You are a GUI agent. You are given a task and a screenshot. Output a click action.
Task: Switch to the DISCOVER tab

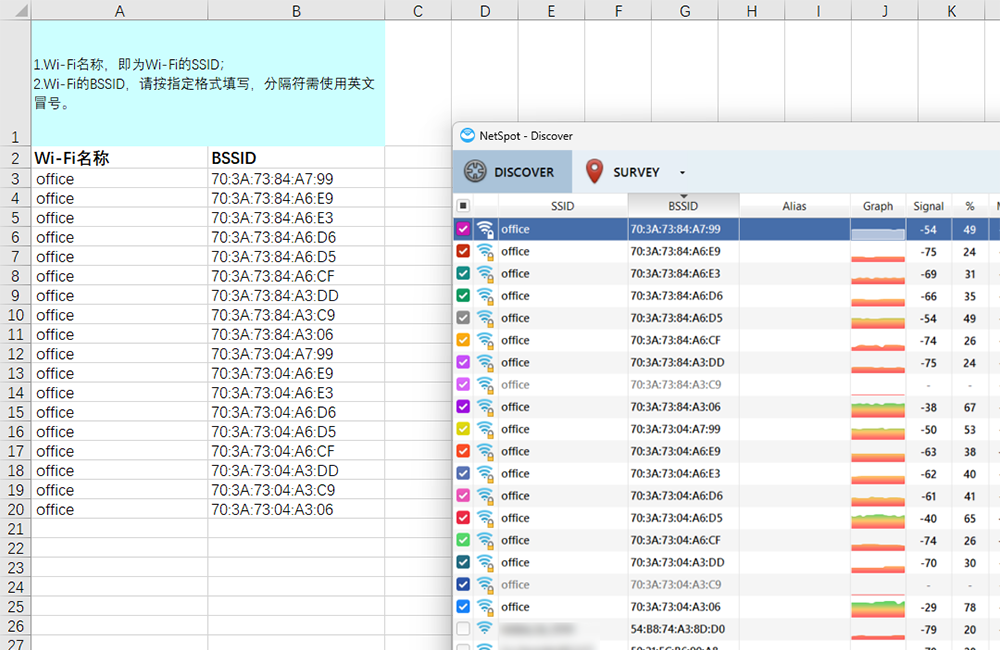point(512,172)
